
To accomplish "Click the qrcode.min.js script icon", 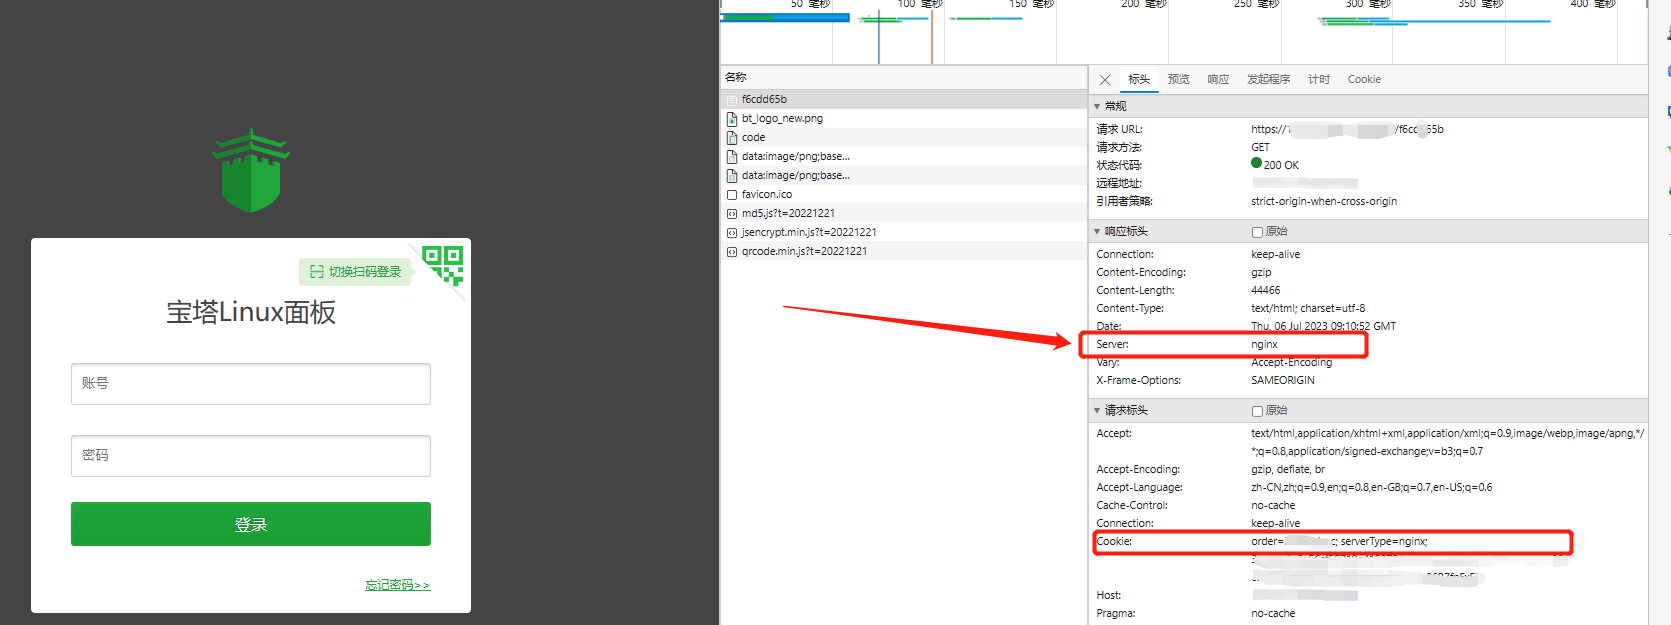I will 732,252.
